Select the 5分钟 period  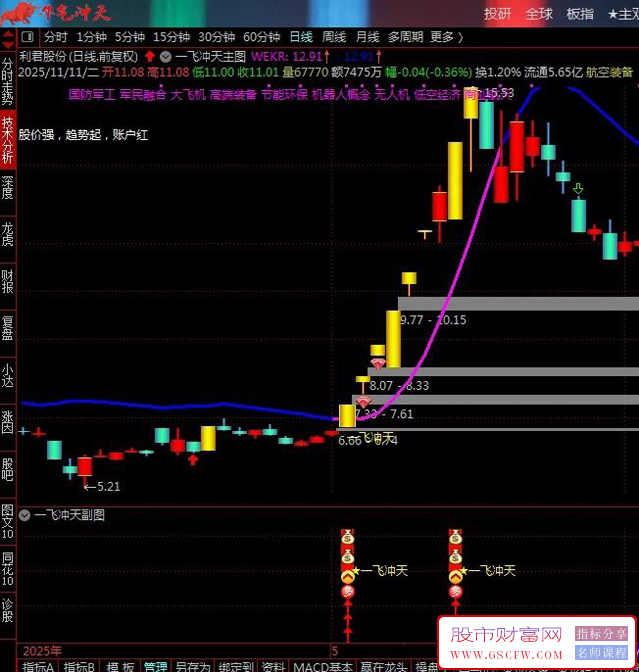pyautogui.click(x=129, y=37)
